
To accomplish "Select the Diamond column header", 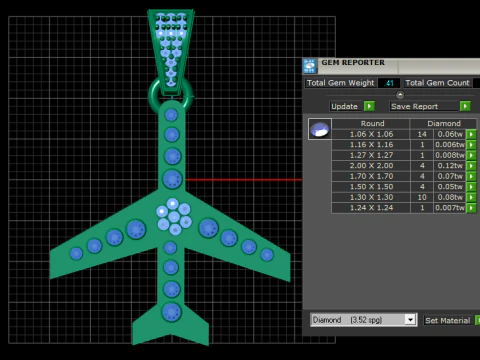I will coord(443,123).
